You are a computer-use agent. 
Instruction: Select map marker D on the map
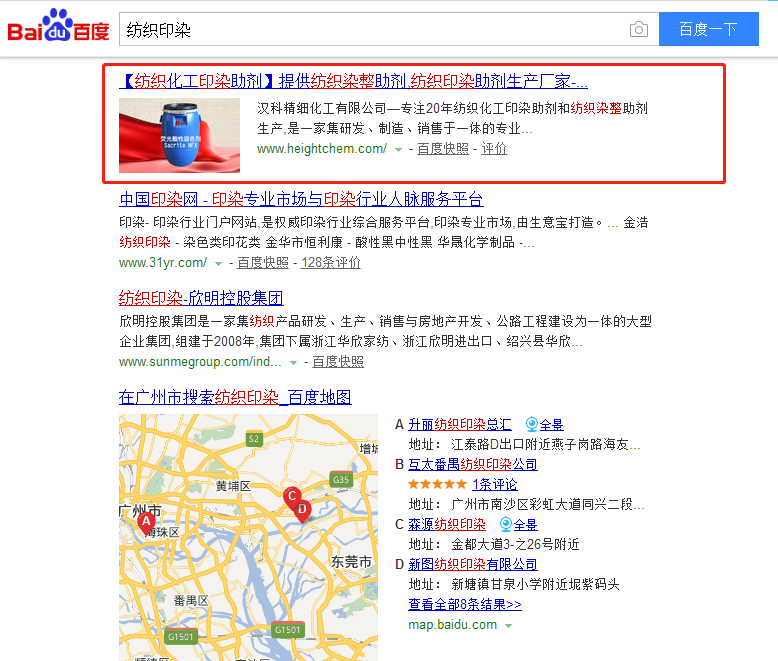[302, 510]
